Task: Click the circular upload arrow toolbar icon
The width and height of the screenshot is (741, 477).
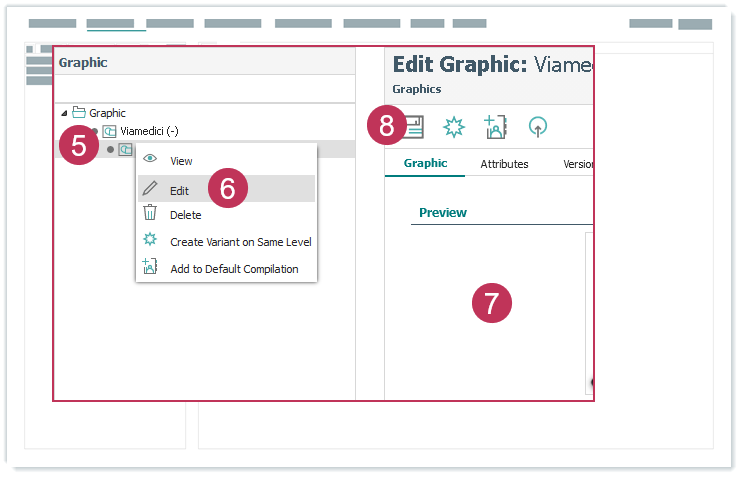Action: [538, 127]
